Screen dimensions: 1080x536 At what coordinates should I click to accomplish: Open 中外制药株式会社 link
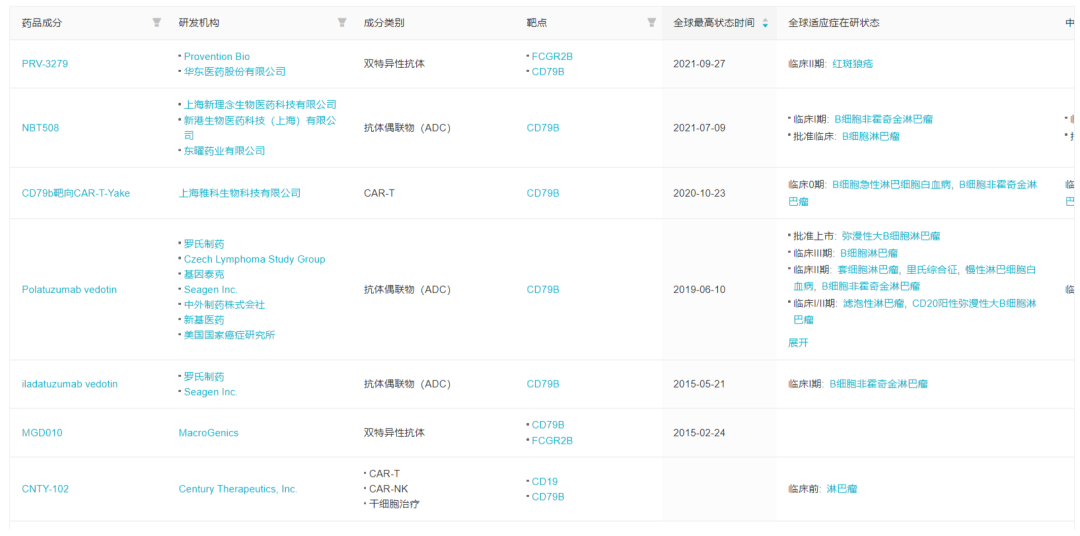pyautogui.click(x=225, y=305)
